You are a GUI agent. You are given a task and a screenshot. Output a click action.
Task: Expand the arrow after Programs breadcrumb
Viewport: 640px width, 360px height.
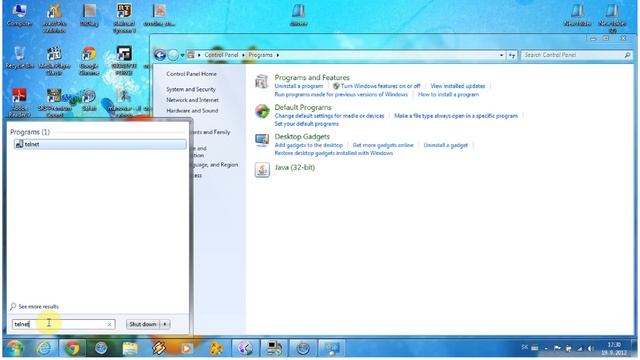278,55
